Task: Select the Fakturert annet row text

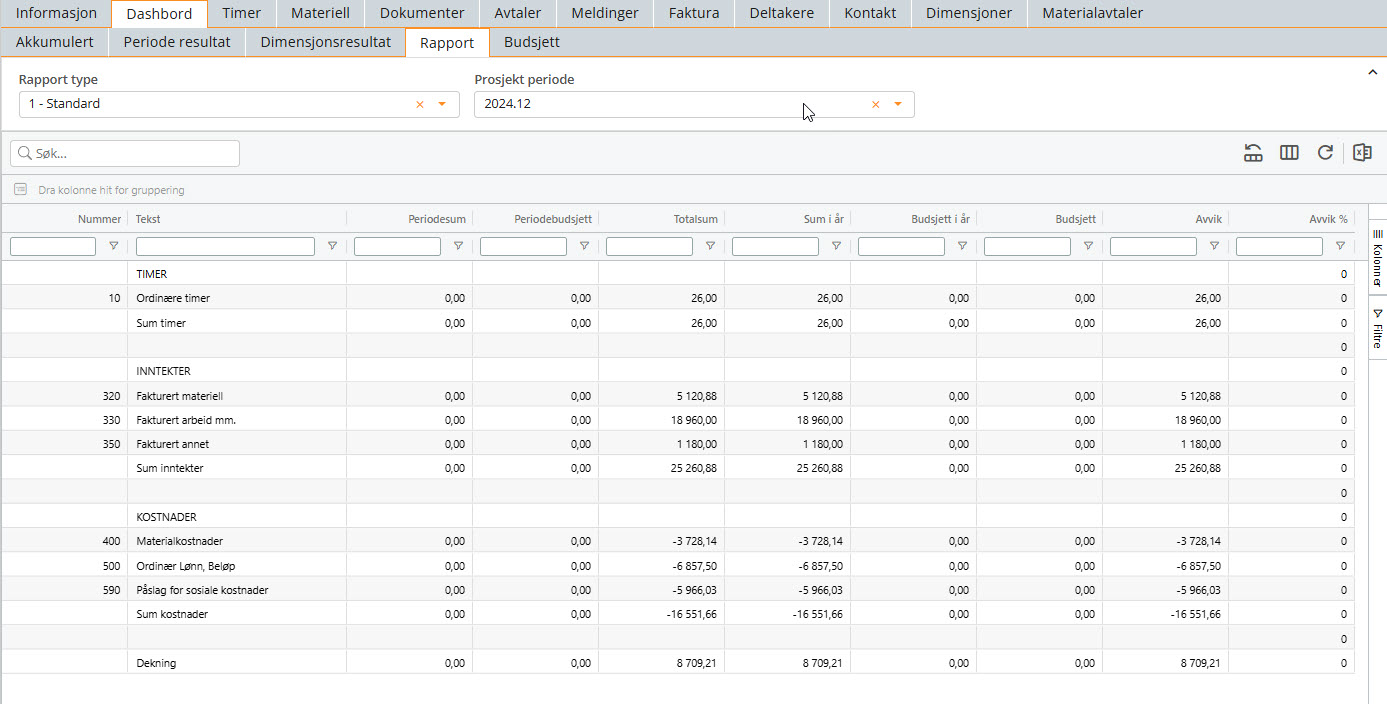Action: tap(172, 444)
